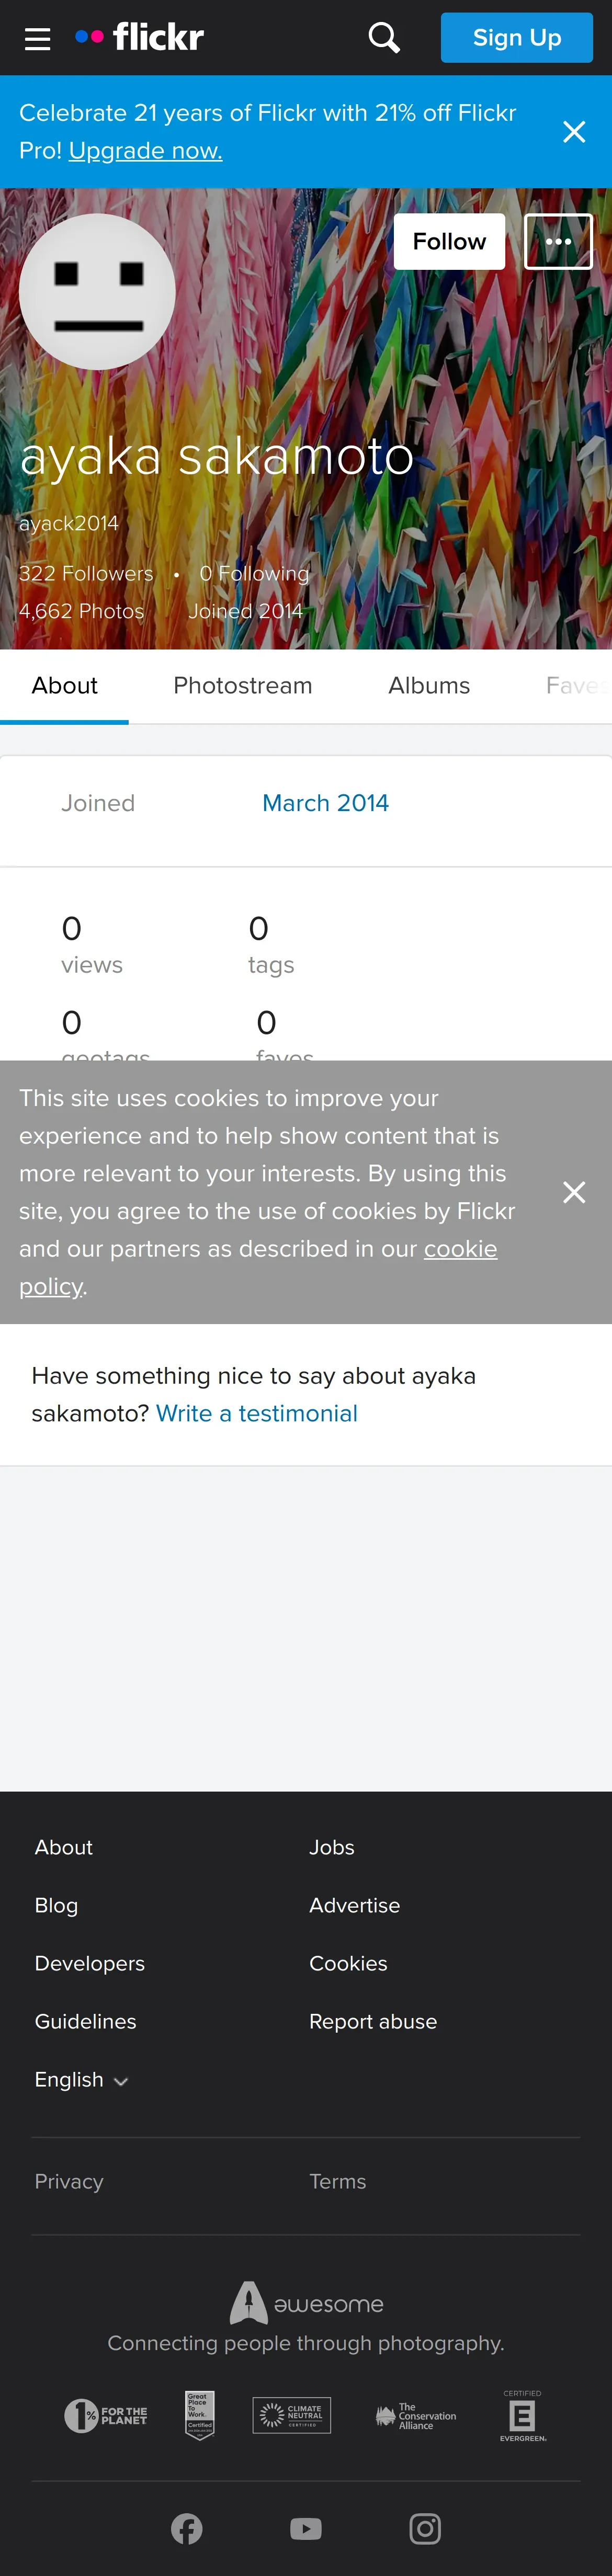Click the Sign Up button
Screen dimensions: 612x2576
[x=517, y=38]
